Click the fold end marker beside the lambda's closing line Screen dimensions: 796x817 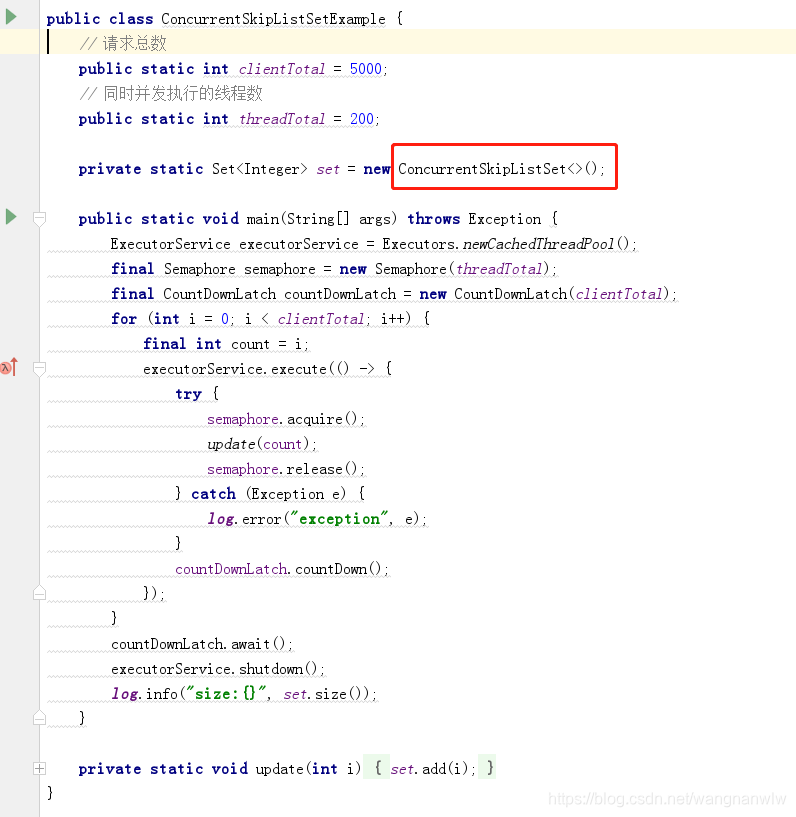pyautogui.click(x=39, y=593)
